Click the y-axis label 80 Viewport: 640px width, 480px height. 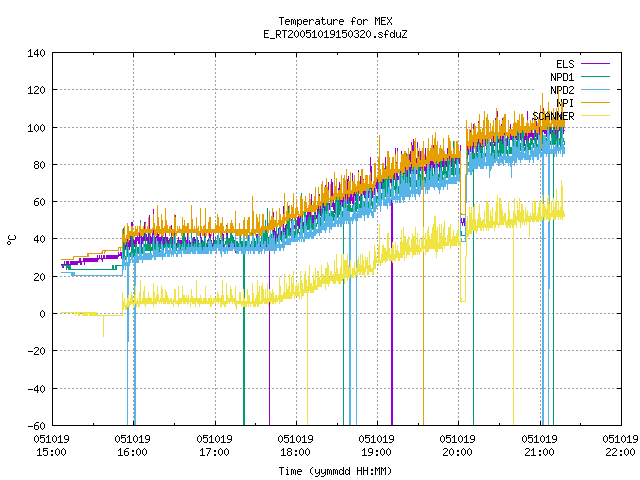pos(39,165)
